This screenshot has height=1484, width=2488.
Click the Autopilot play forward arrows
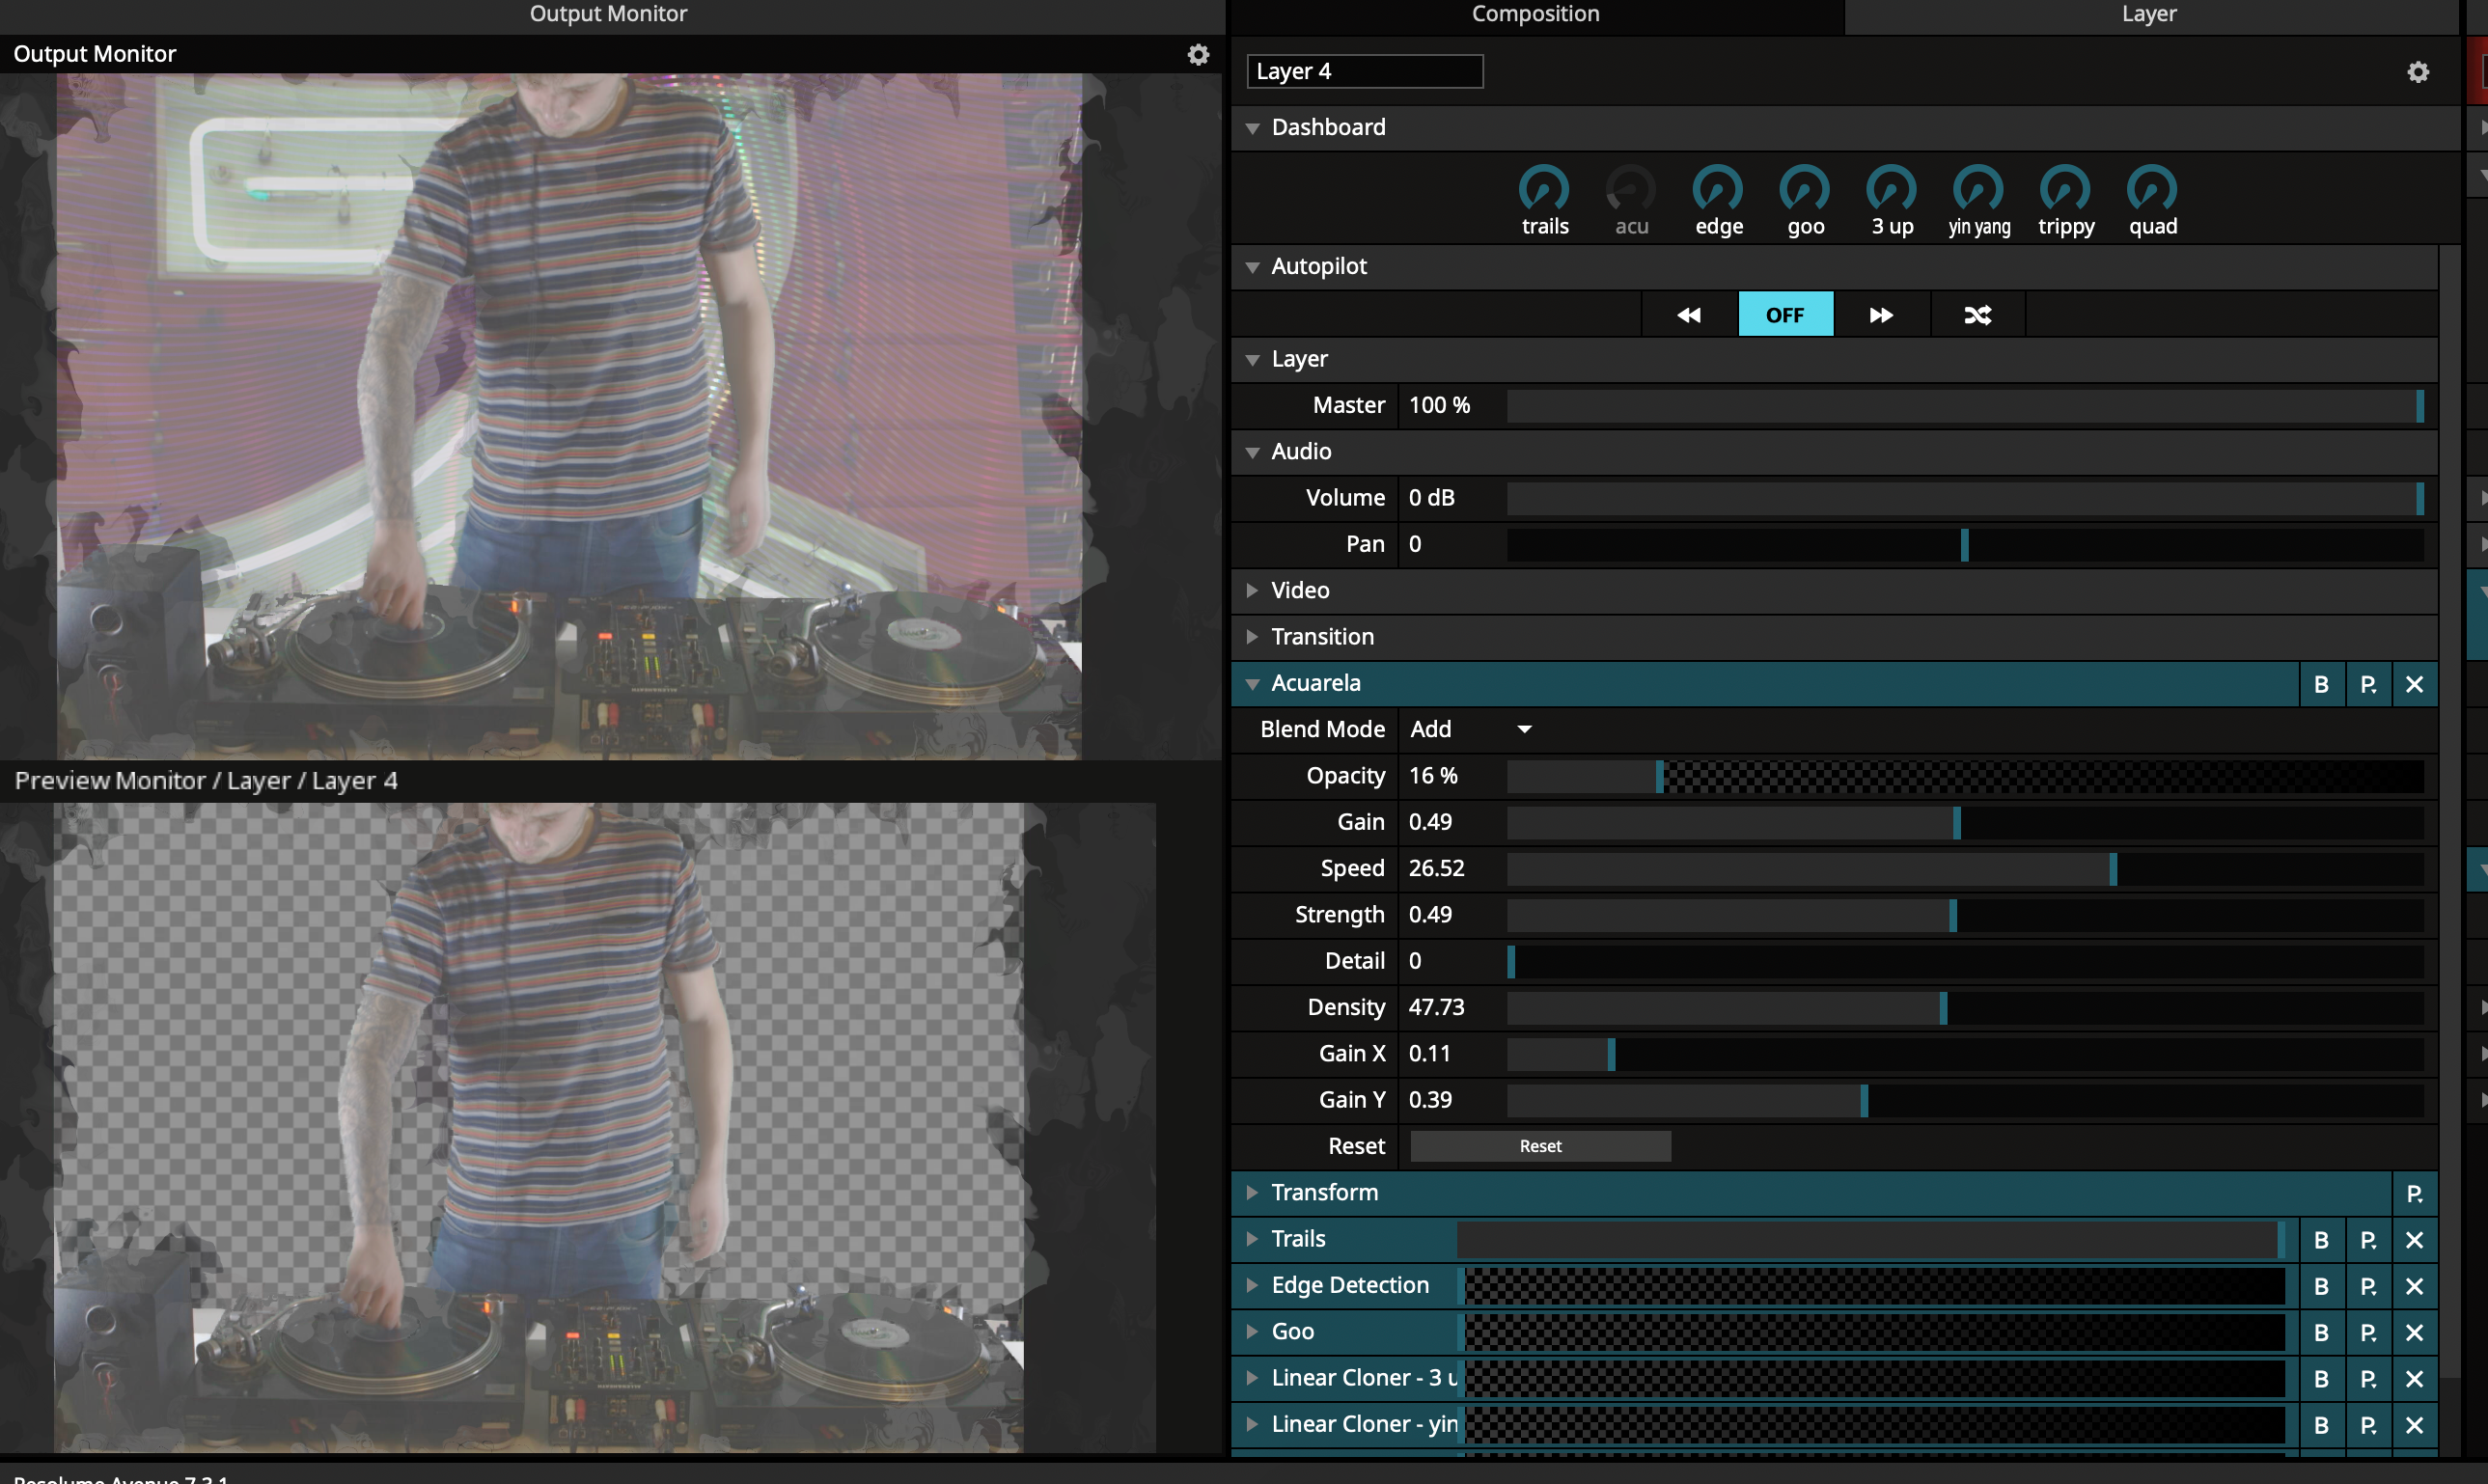1881,315
